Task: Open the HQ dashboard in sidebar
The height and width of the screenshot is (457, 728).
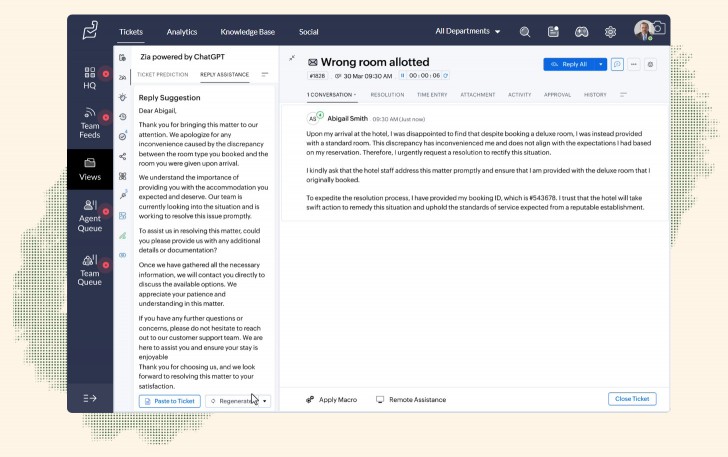Action: click(90, 78)
